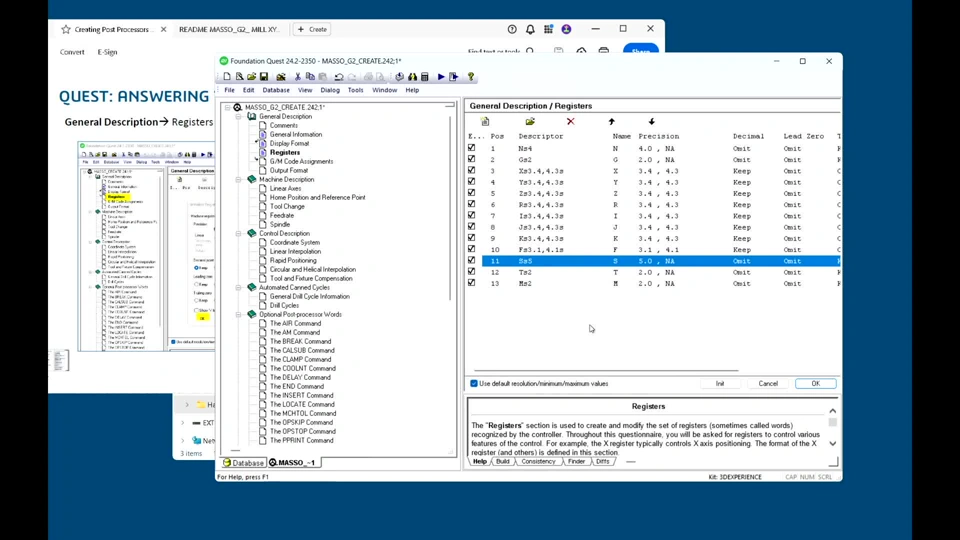Click the Init button
960x540 pixels.
click(x=720, y=384)
